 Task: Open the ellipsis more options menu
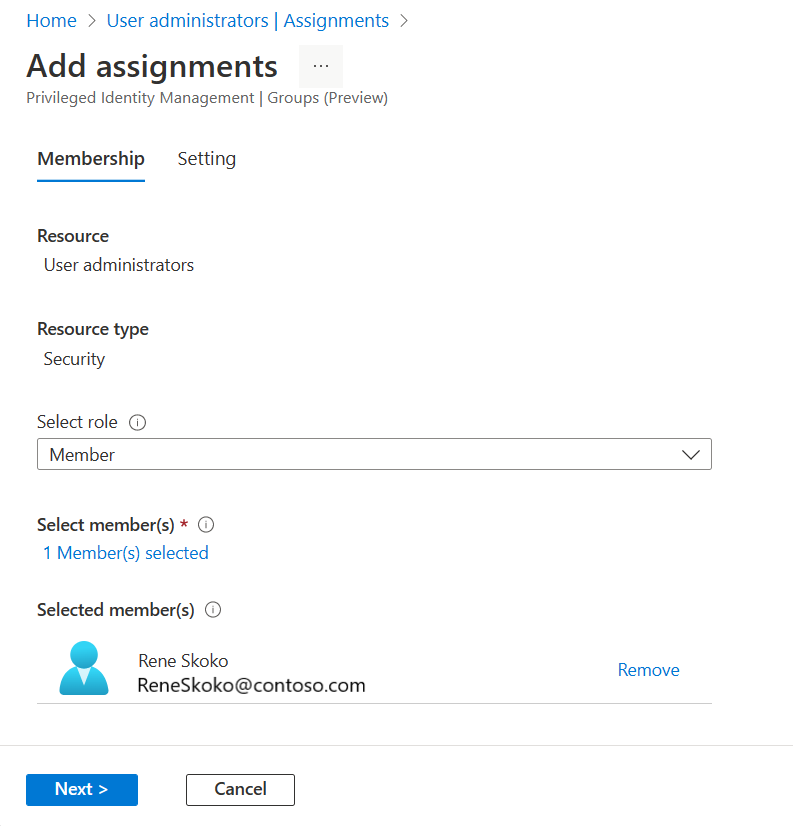click(321, 66)
